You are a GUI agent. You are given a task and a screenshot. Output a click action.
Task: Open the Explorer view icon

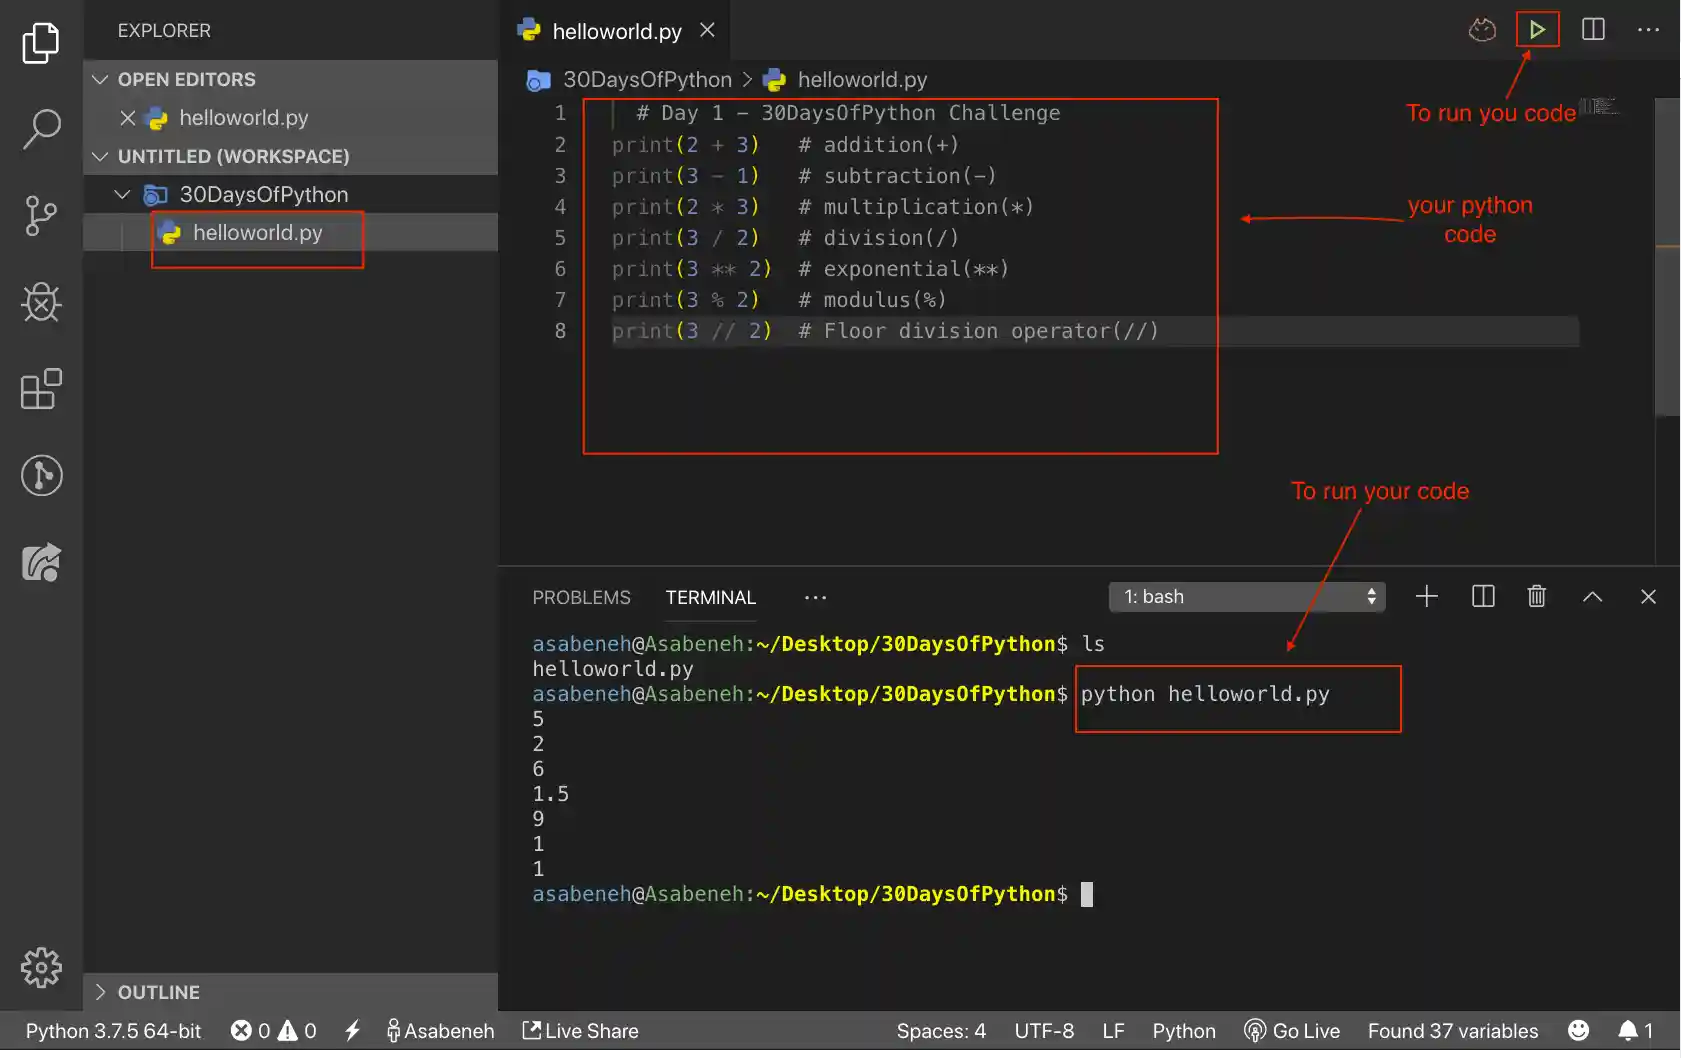[41, 43]
